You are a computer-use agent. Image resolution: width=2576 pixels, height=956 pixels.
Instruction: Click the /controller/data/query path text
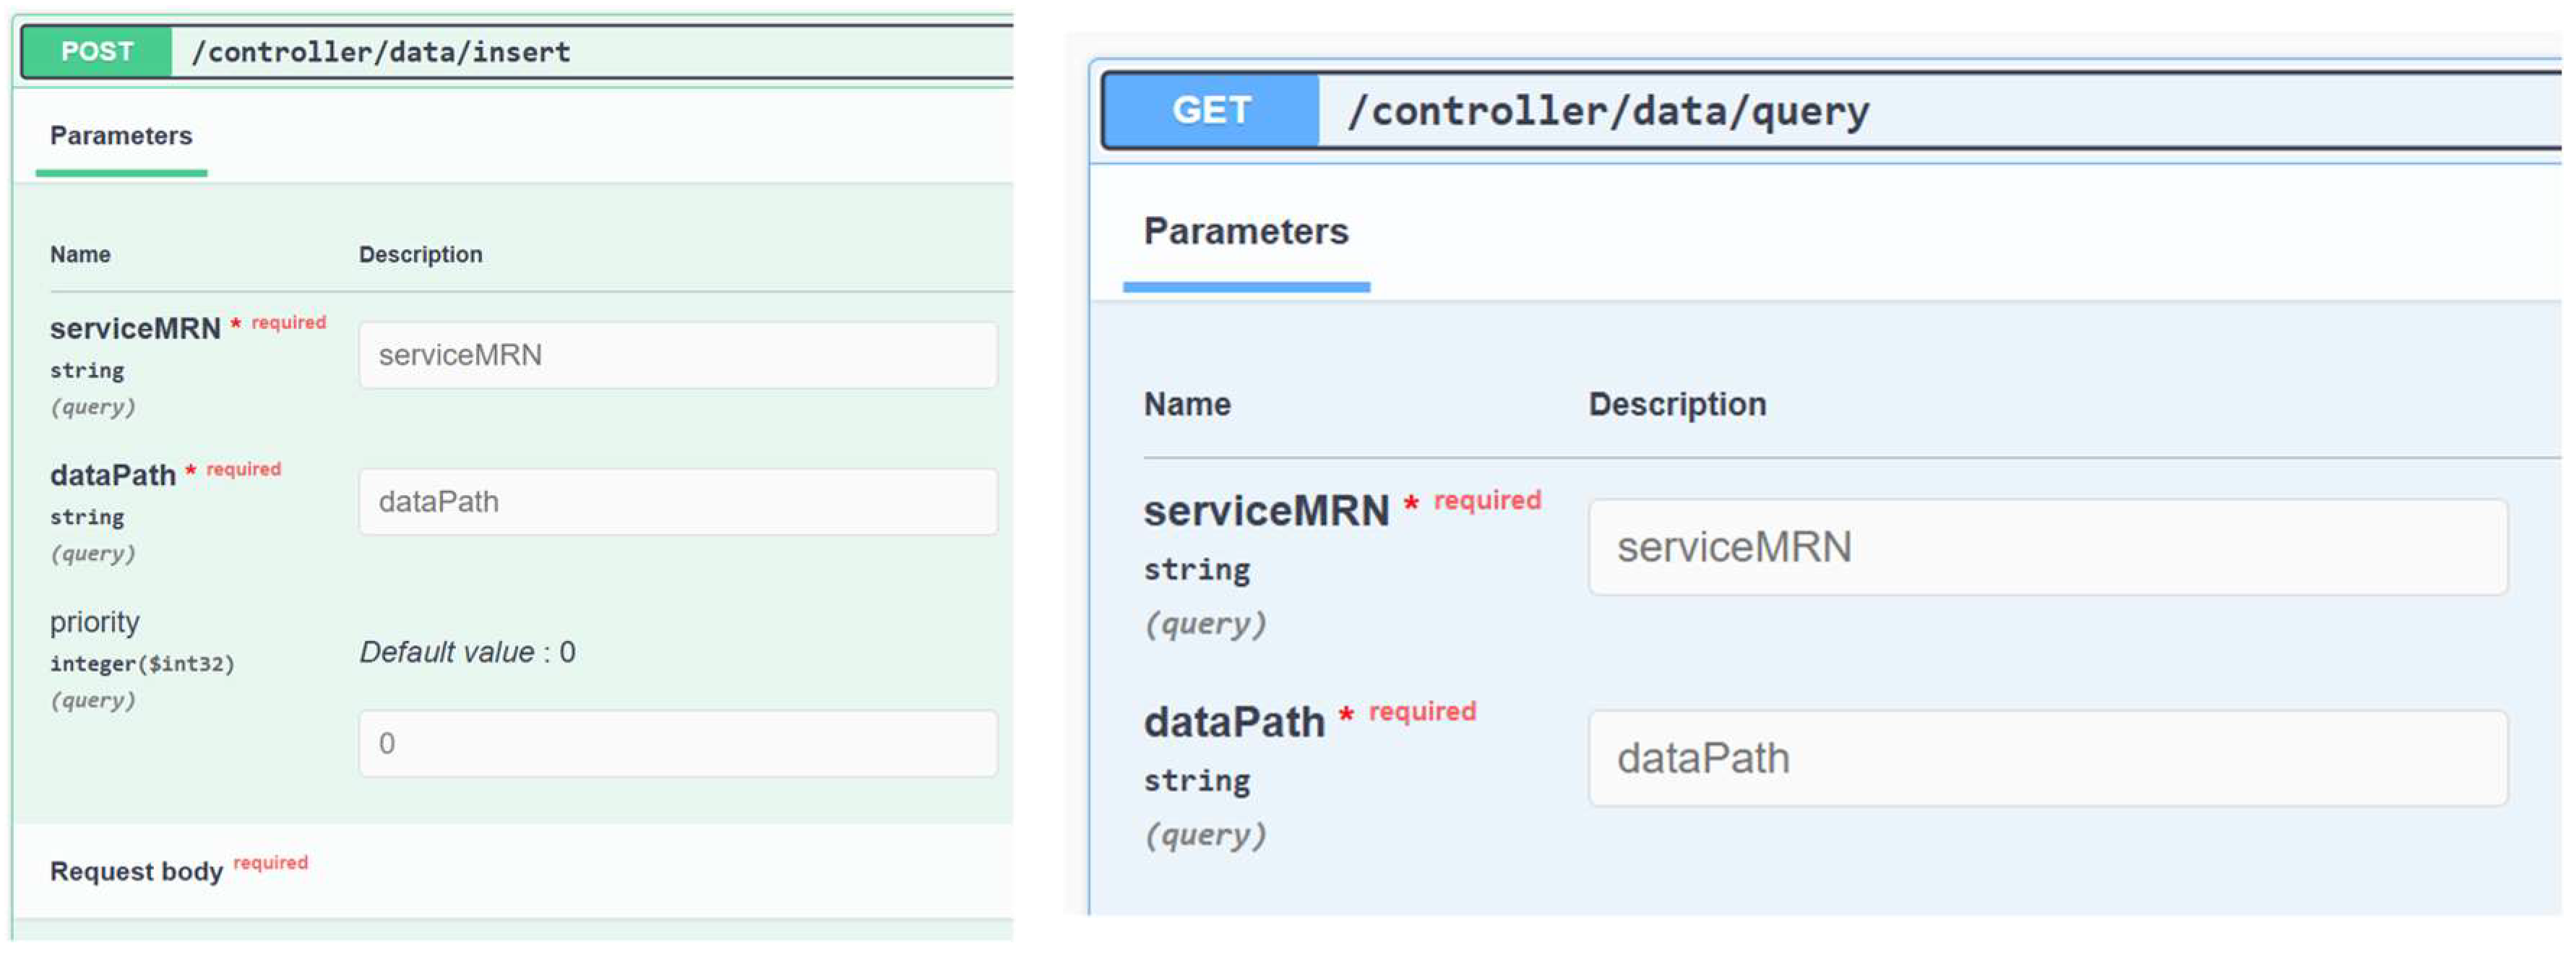[1608, 110]
